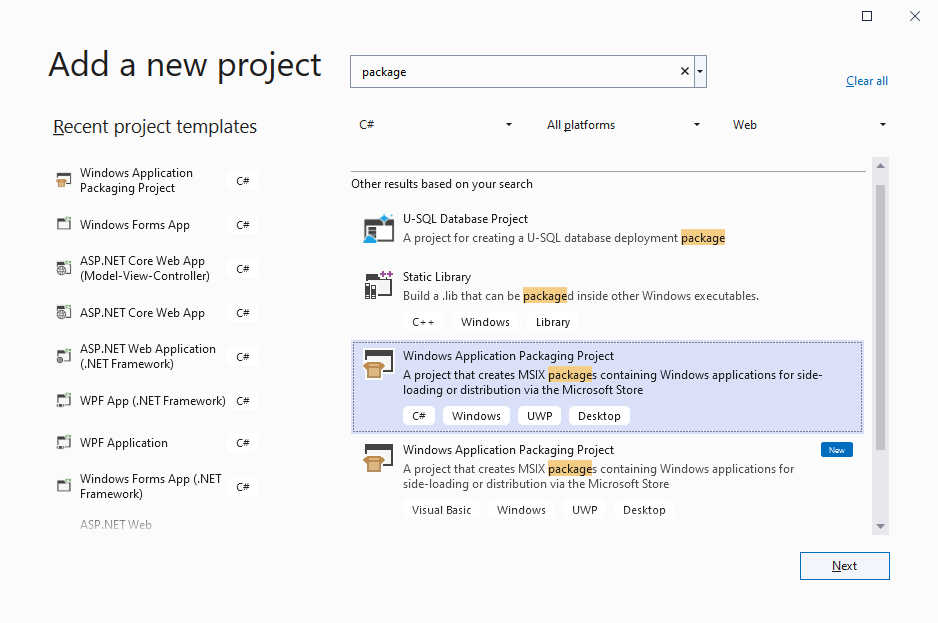Open the All platforms filter dropdown
This screenshot has width=938, height=623.
coord(620,124)
